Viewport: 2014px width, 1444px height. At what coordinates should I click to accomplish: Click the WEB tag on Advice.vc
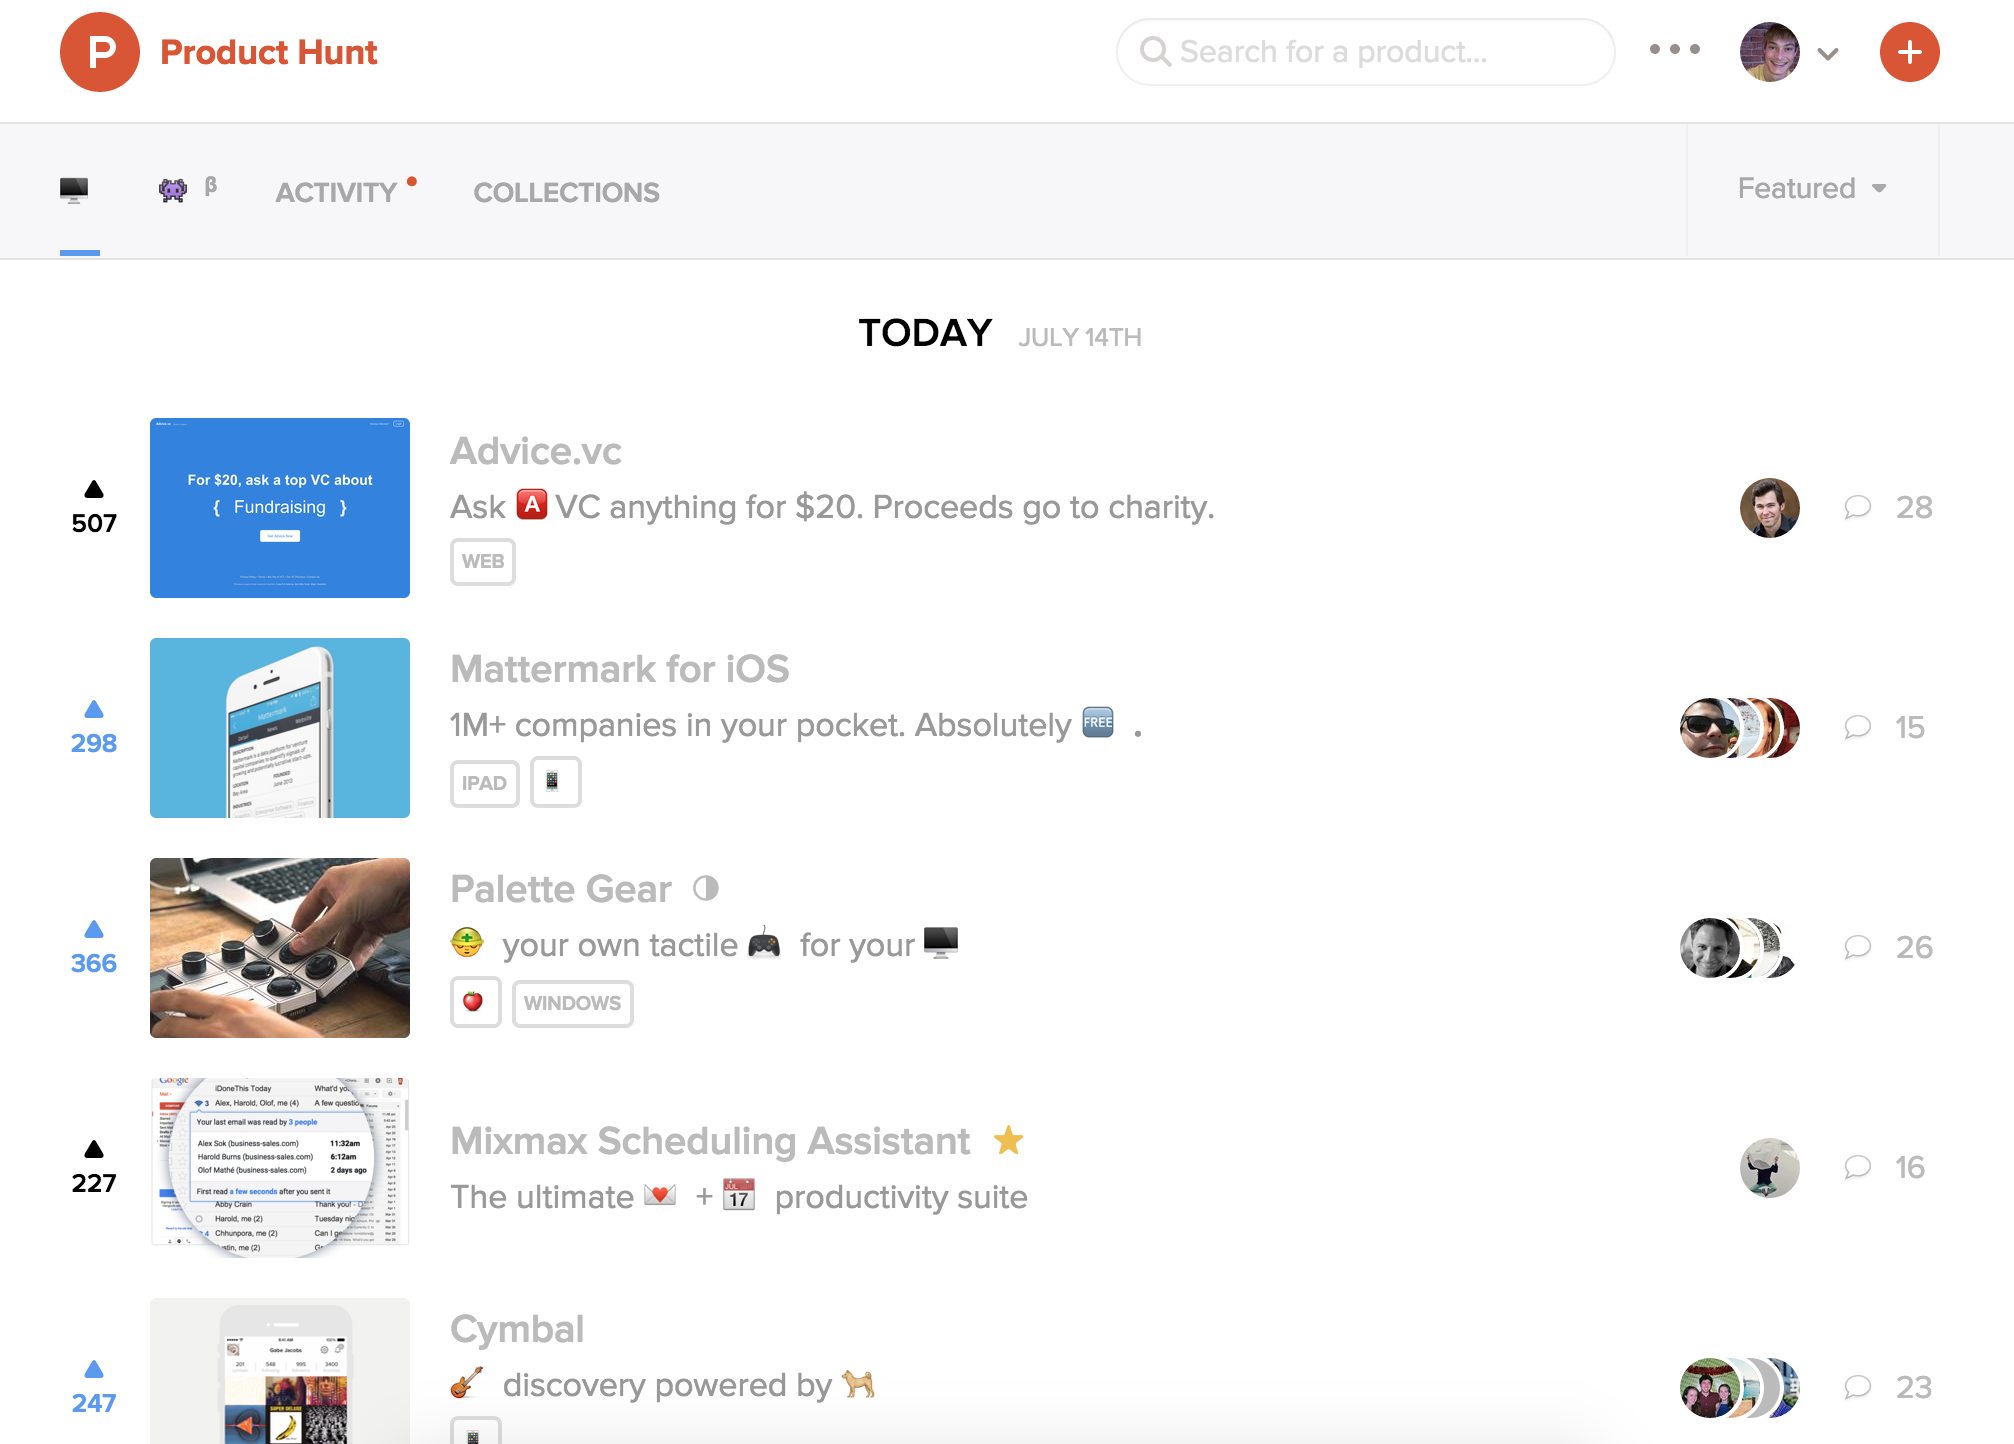pos(483,561)
